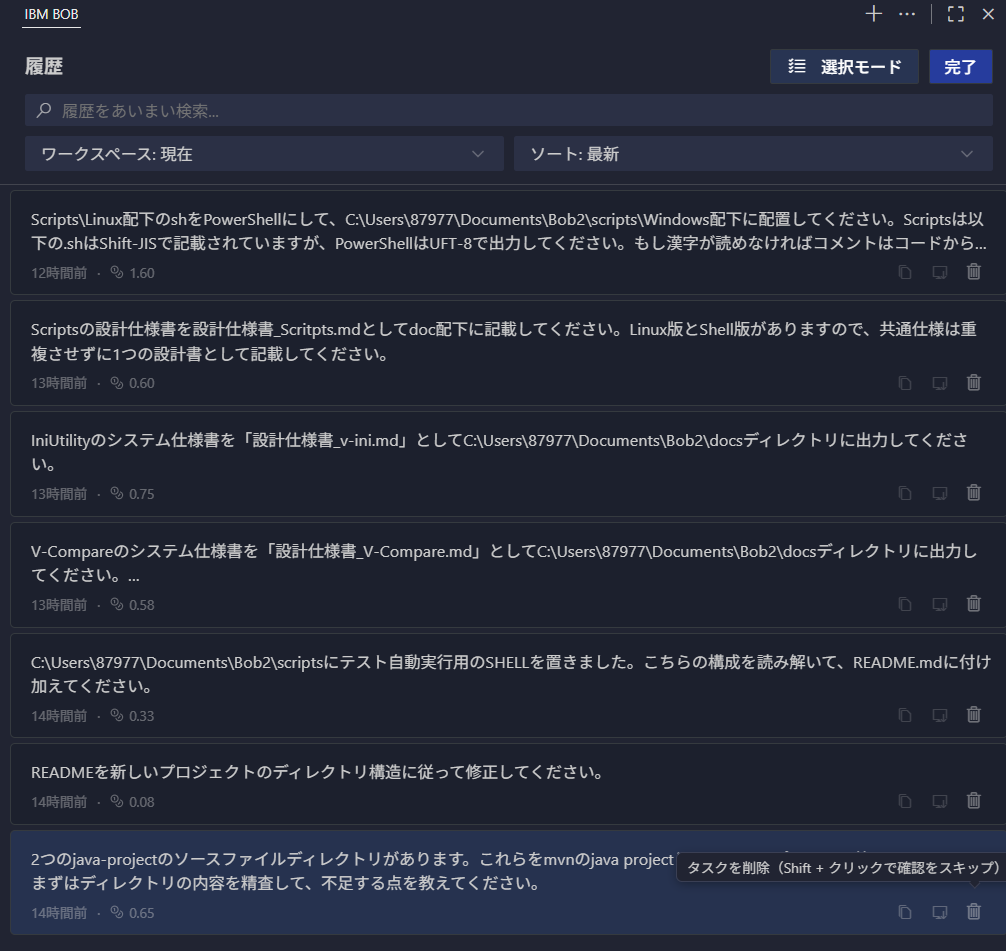Export the V-Compare 設計仕様書 task
Image resolution: width=1006 pixels, height=951 pixels.
[939, 604]
